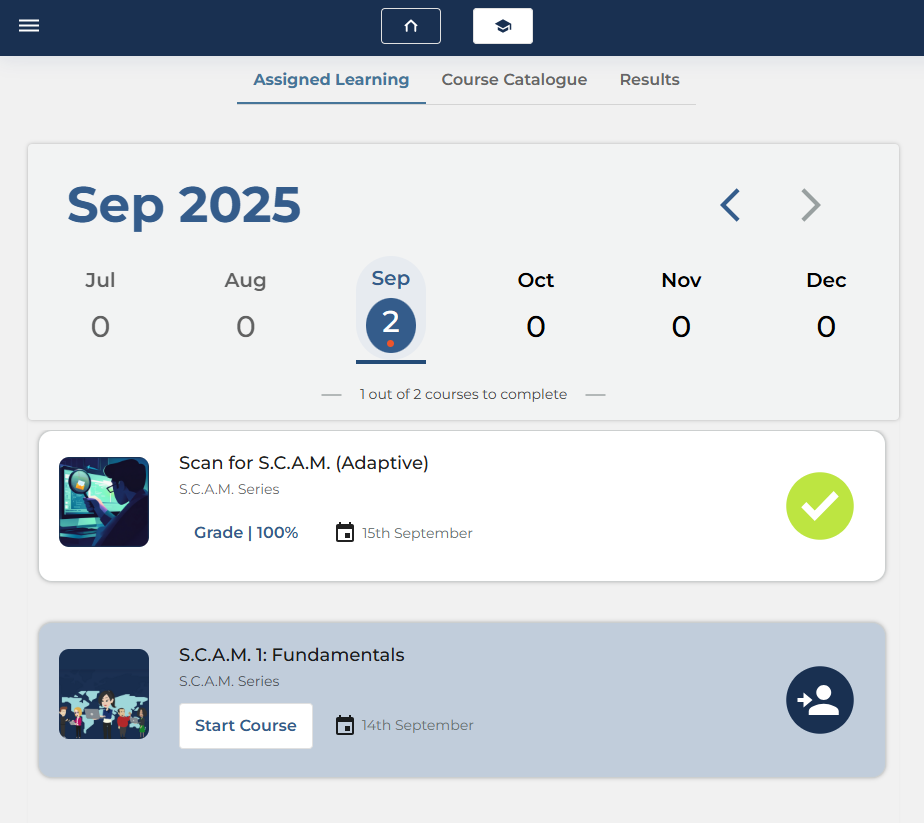
Task: Choose the Aug month in calendar
Action: (245, 306)
